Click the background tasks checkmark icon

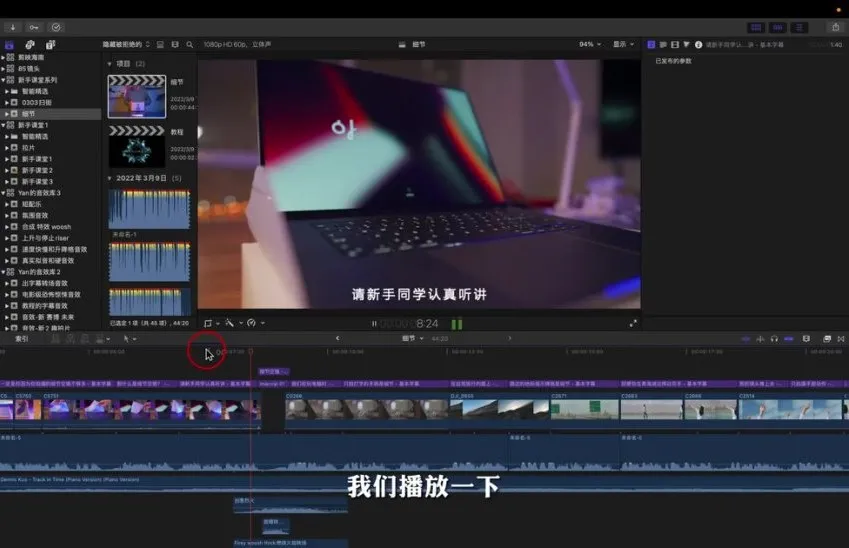tap(56, 27)
